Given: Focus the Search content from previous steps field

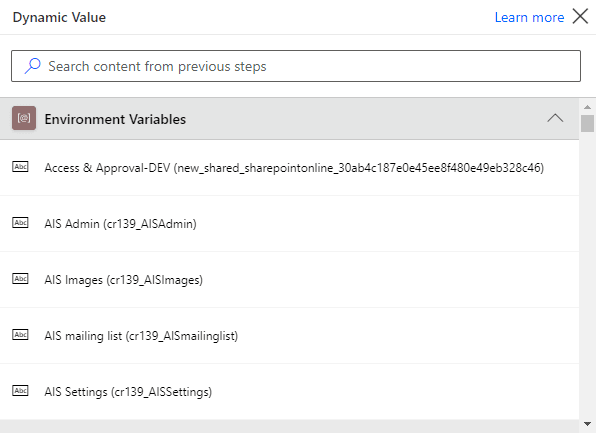Looking at the screenshot, I should click(296, 66).
